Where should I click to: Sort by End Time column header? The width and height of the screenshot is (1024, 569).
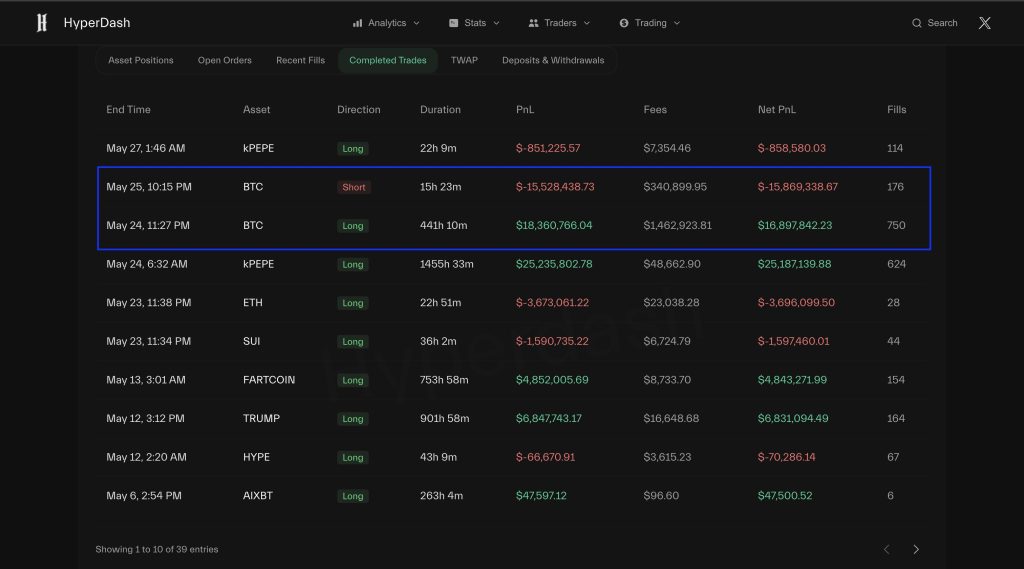pyautogui.click(x=129, y=110)
